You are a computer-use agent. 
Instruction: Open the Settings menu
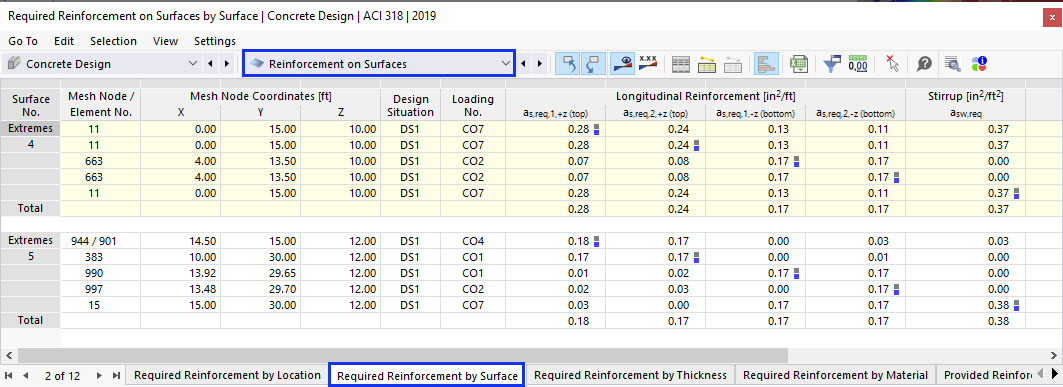[x=215, y=41]
